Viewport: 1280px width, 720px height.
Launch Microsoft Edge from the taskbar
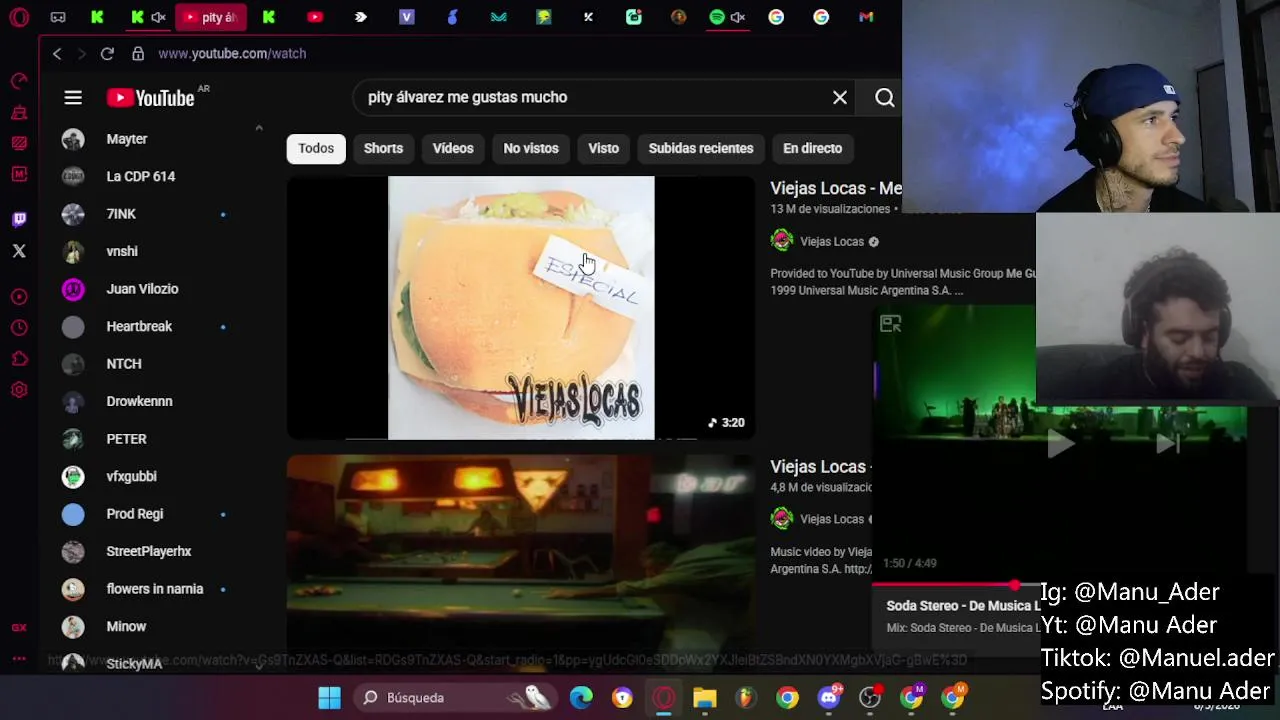(581, 698)
